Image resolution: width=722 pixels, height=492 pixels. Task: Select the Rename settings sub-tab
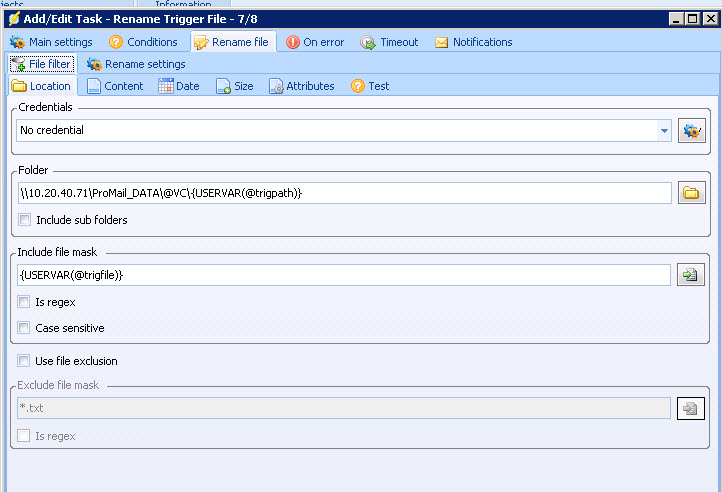(x=135, y=64)
